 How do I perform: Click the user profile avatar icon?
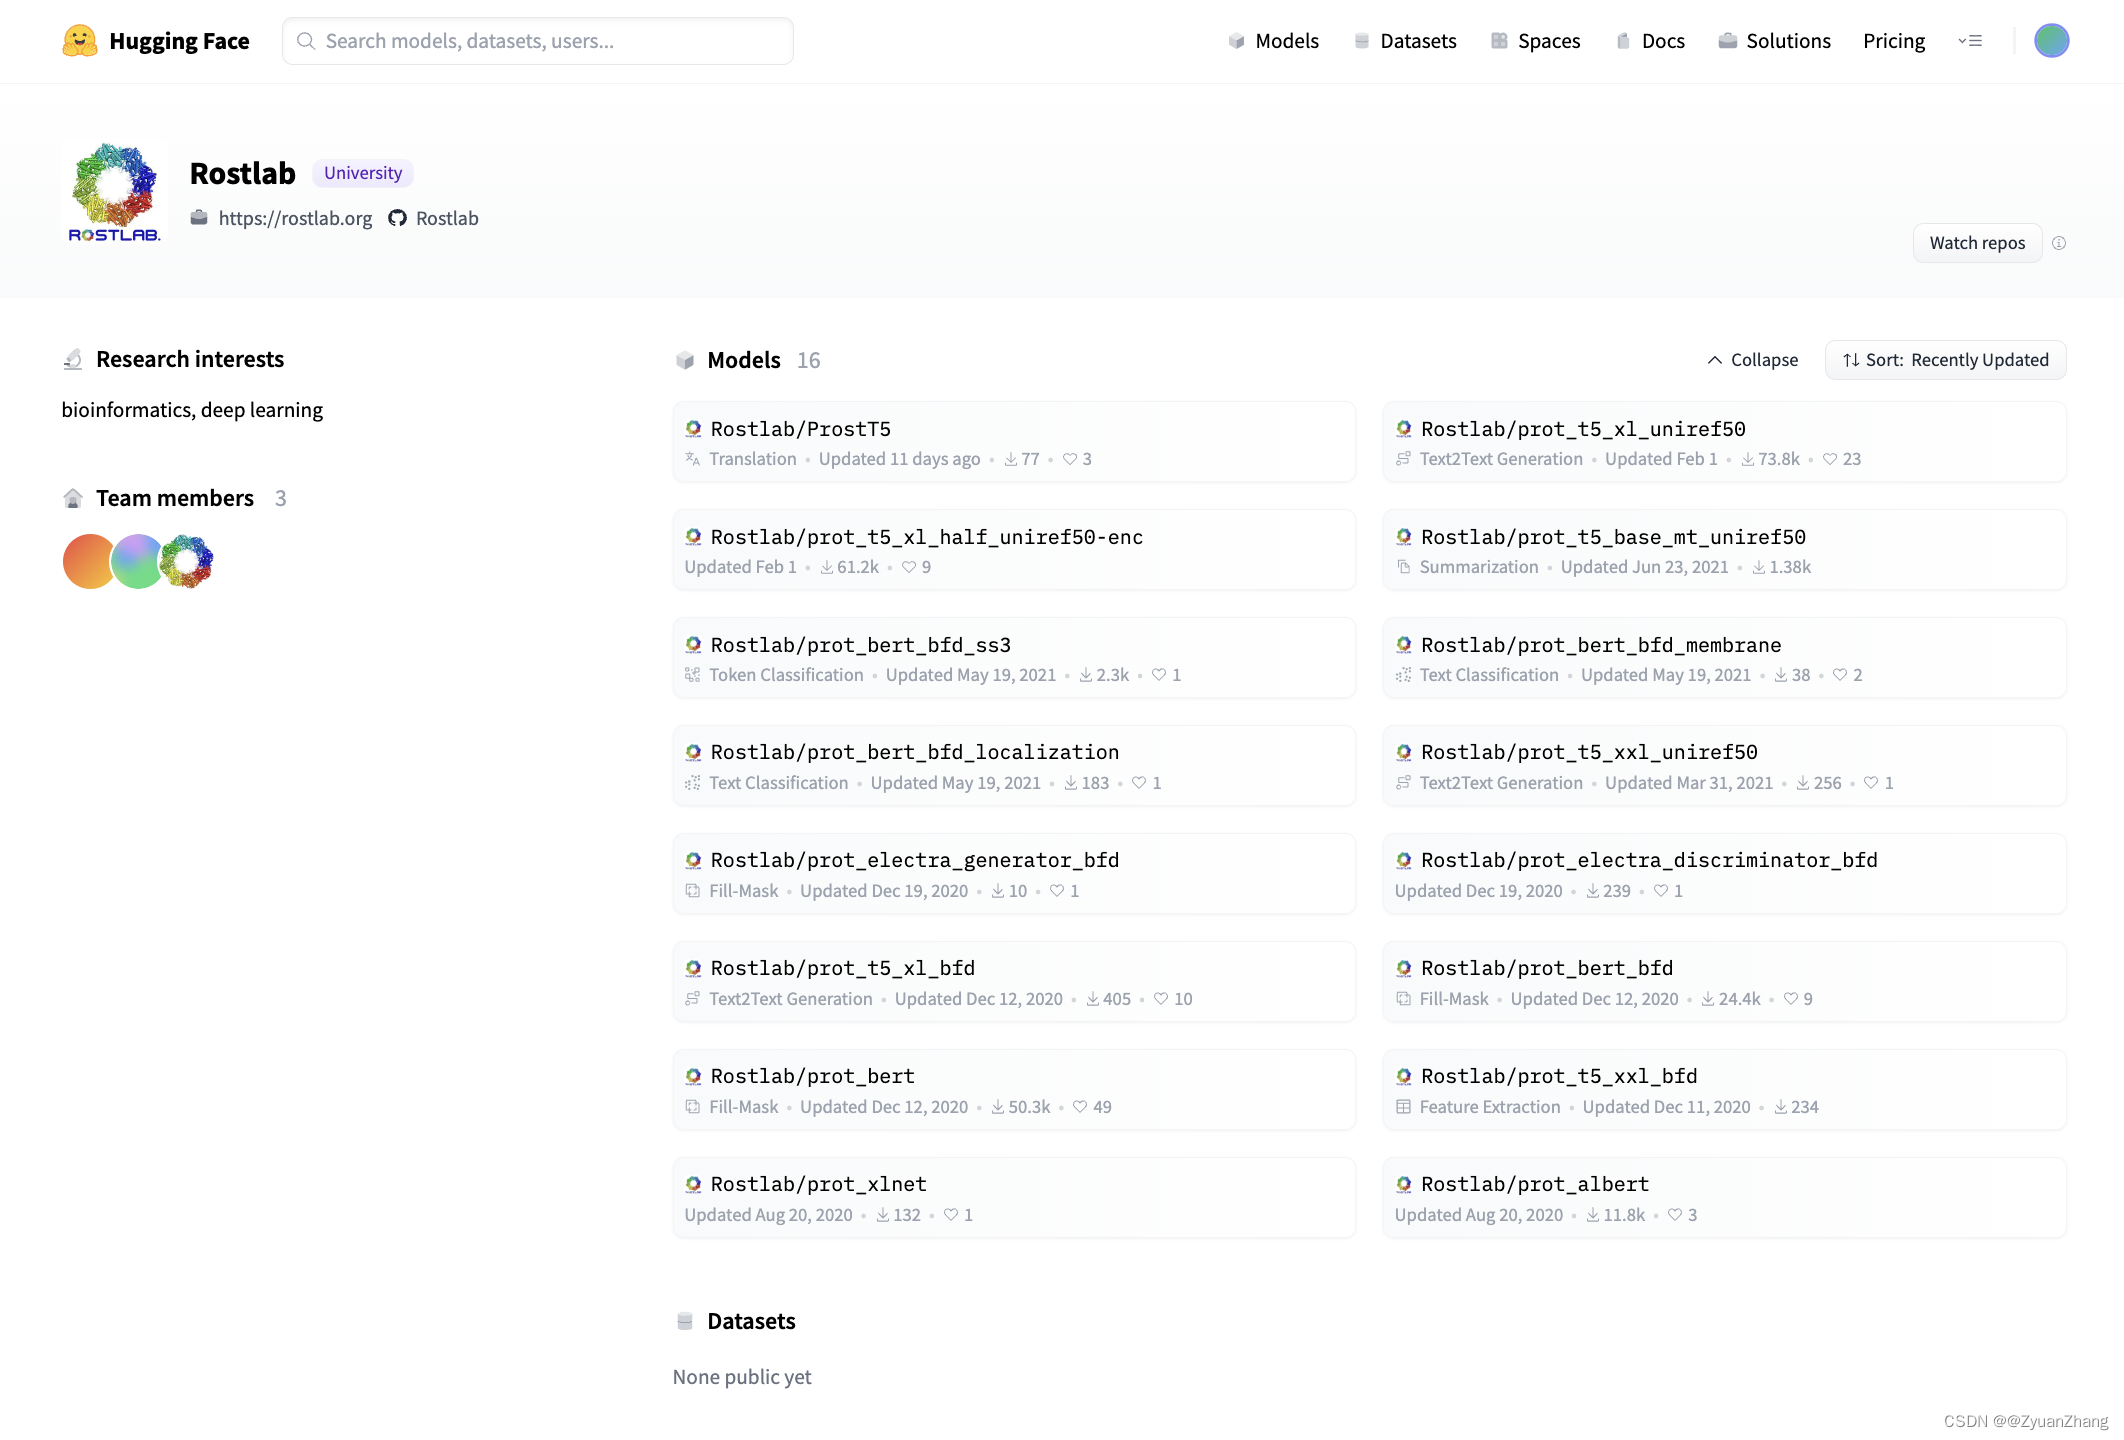click(2052, 40)
